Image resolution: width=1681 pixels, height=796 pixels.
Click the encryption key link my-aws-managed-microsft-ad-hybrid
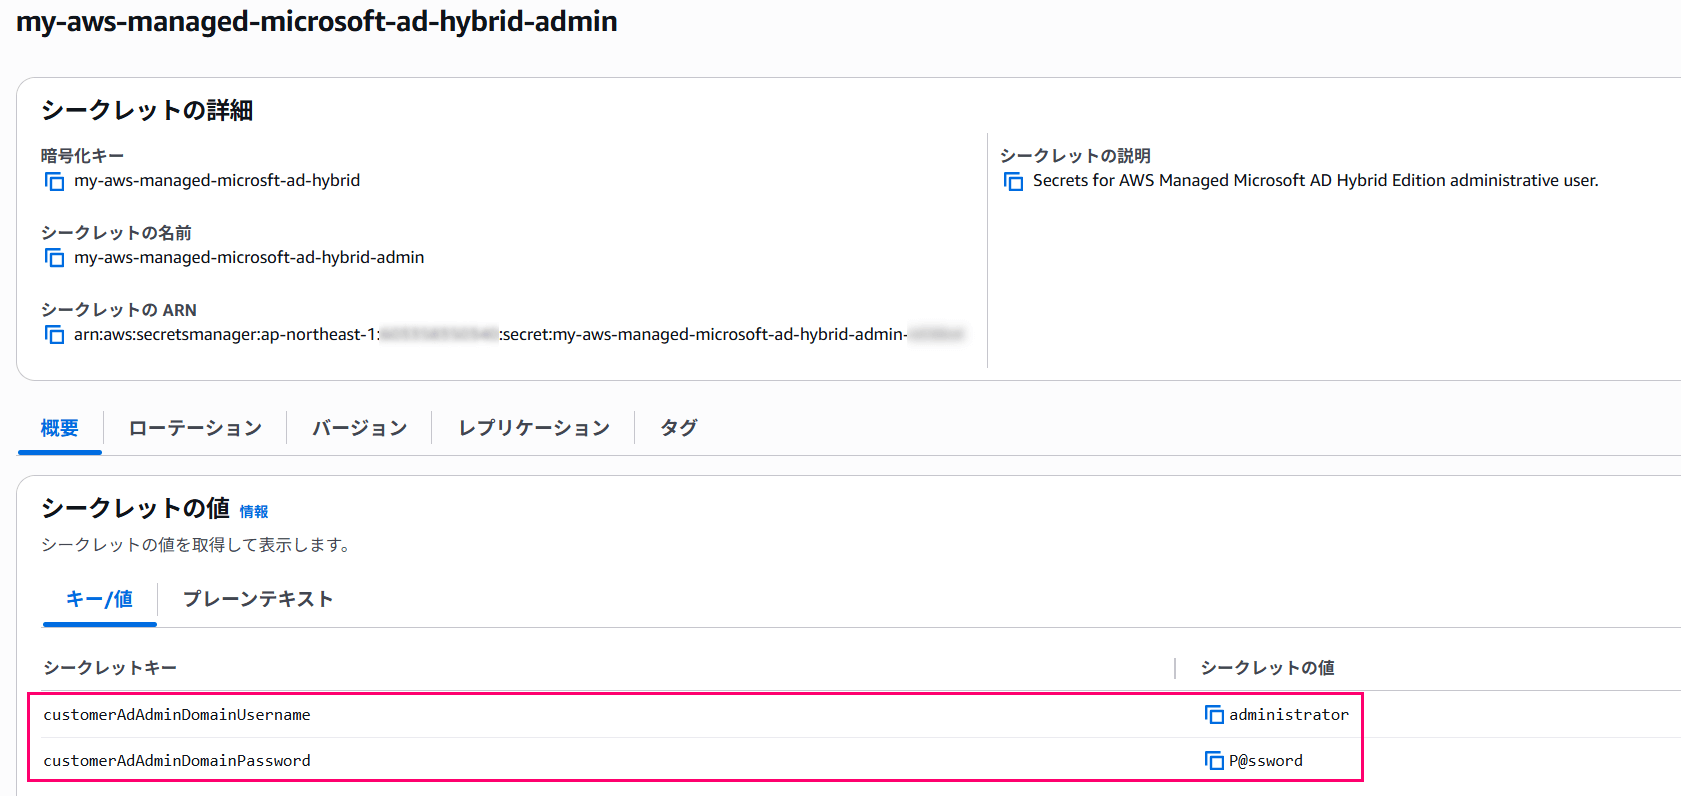(217, 181)
